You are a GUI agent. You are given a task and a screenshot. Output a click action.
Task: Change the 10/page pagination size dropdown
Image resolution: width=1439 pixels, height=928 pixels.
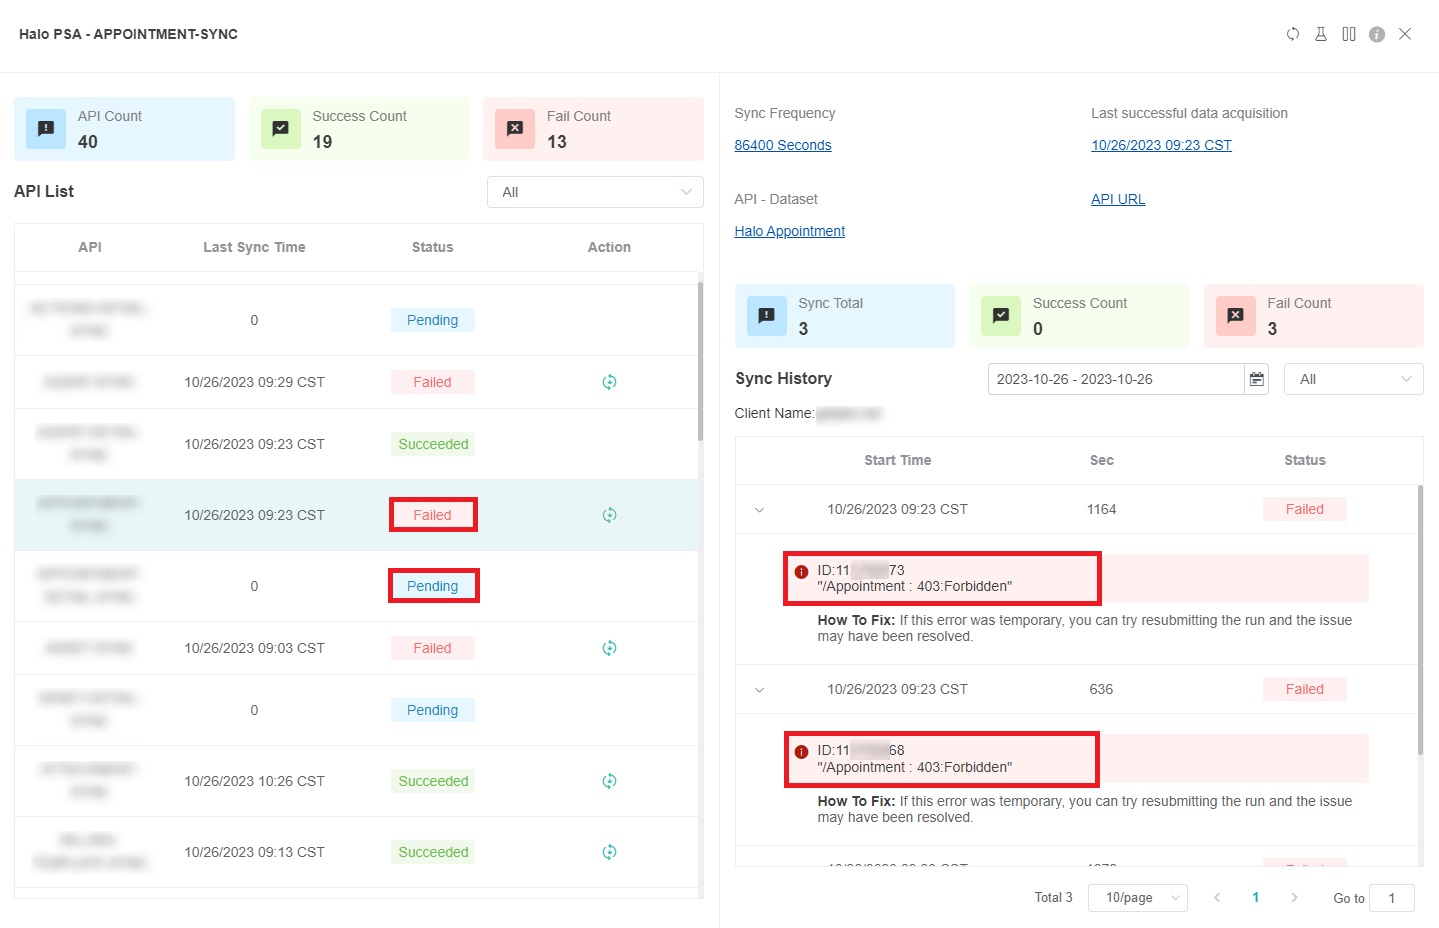pos(1138,898)
